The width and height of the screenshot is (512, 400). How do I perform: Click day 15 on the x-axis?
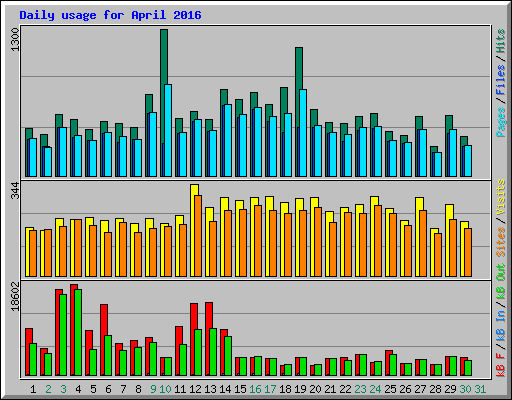(240, 389)
